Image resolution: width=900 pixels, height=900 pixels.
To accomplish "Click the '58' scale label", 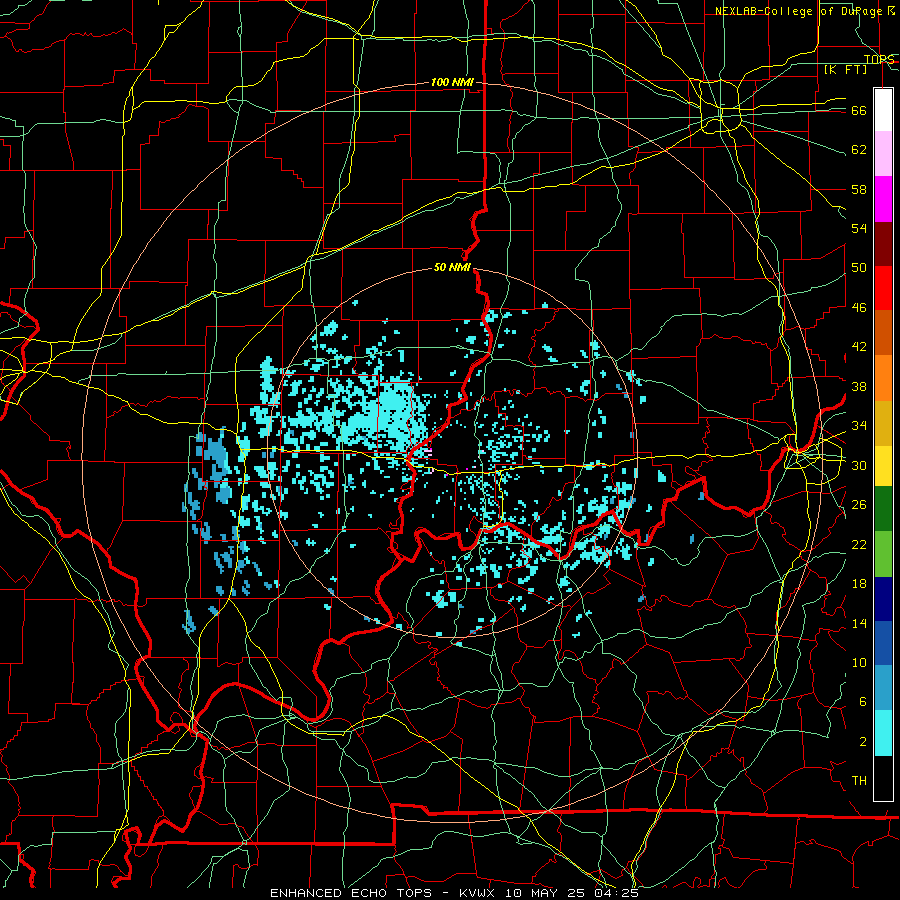I will pos(859,189).
